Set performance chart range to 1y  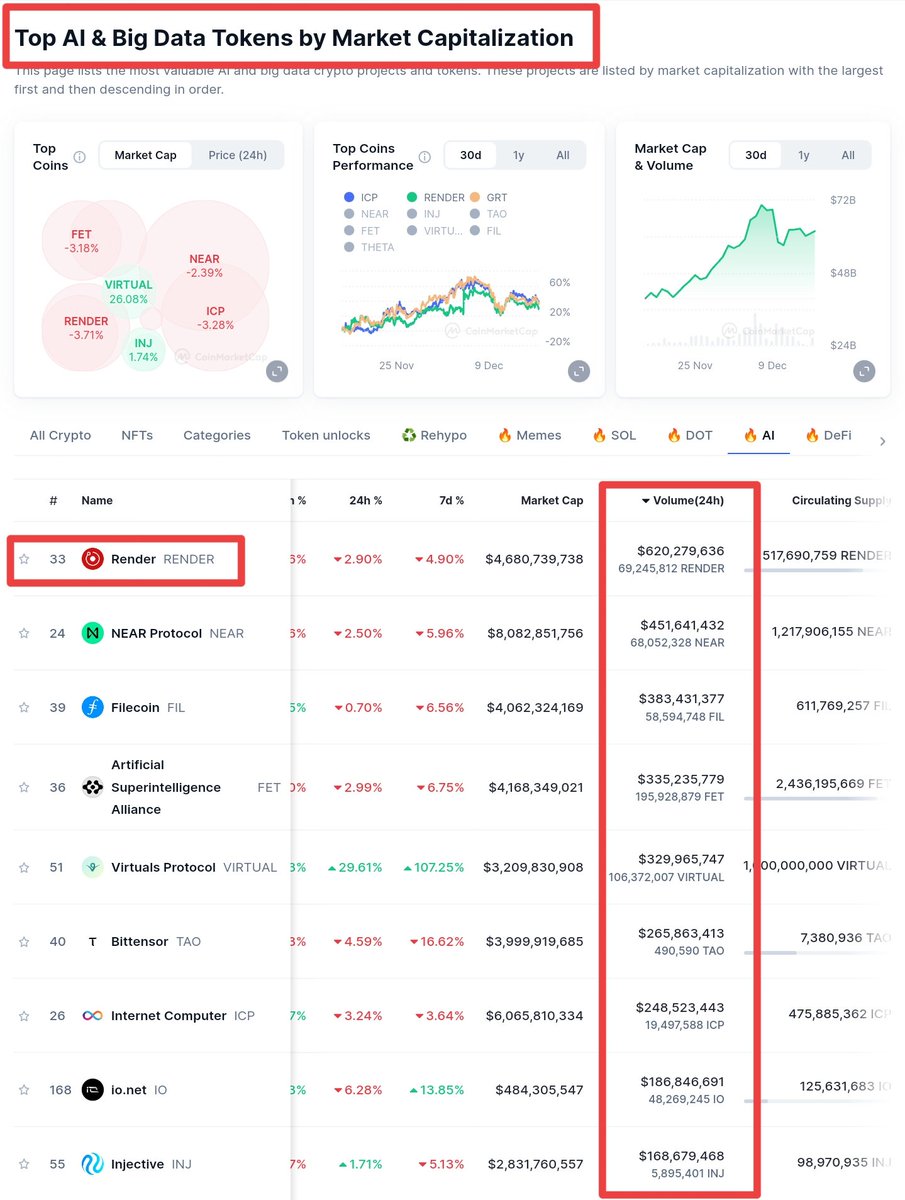pos(518,155)
